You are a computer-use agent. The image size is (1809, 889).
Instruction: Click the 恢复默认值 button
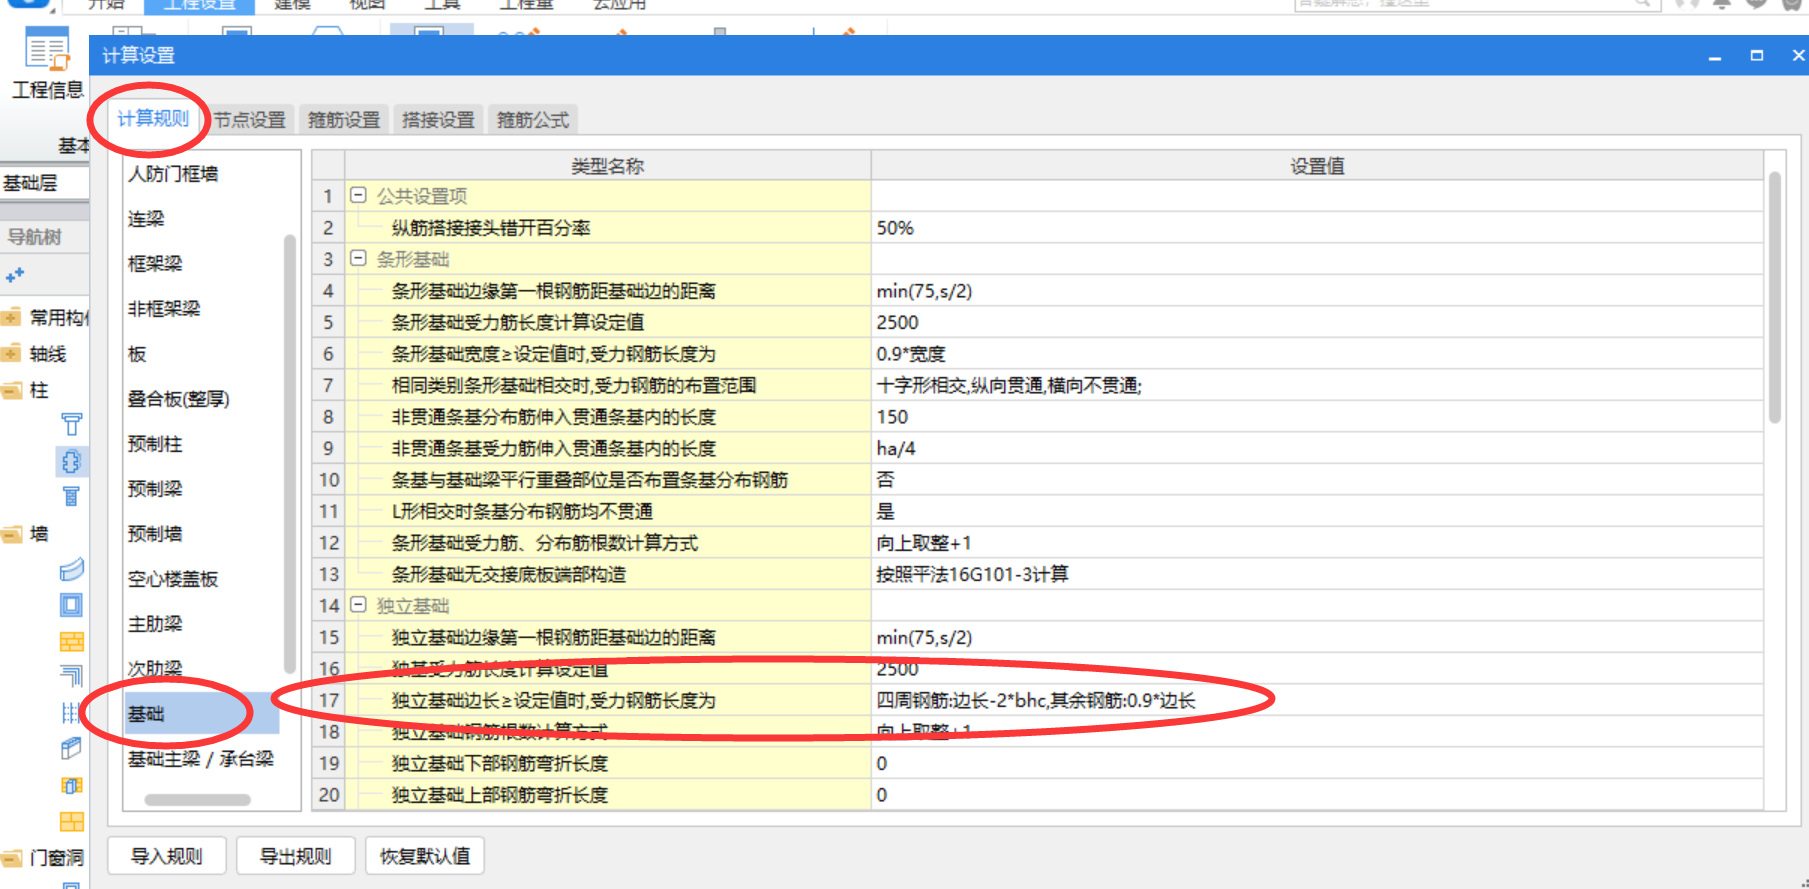tap(425, 856)
